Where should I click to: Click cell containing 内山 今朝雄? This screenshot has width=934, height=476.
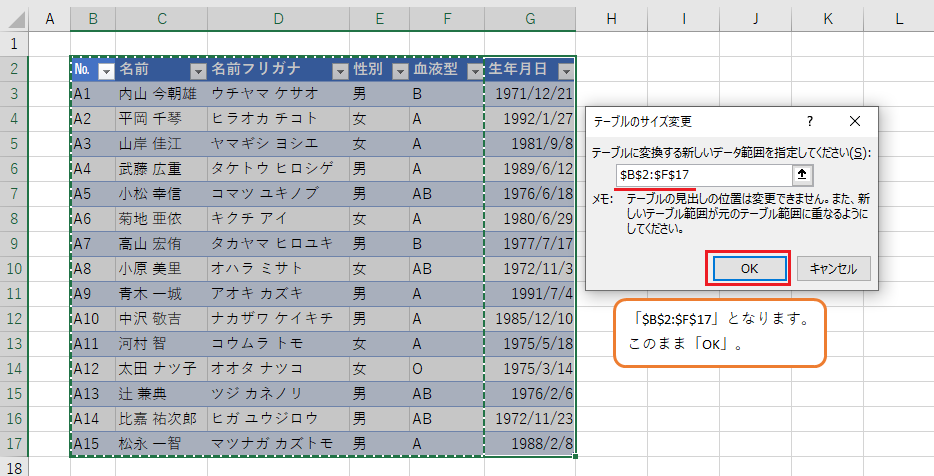pyautogui.click(x=161, y=94)
